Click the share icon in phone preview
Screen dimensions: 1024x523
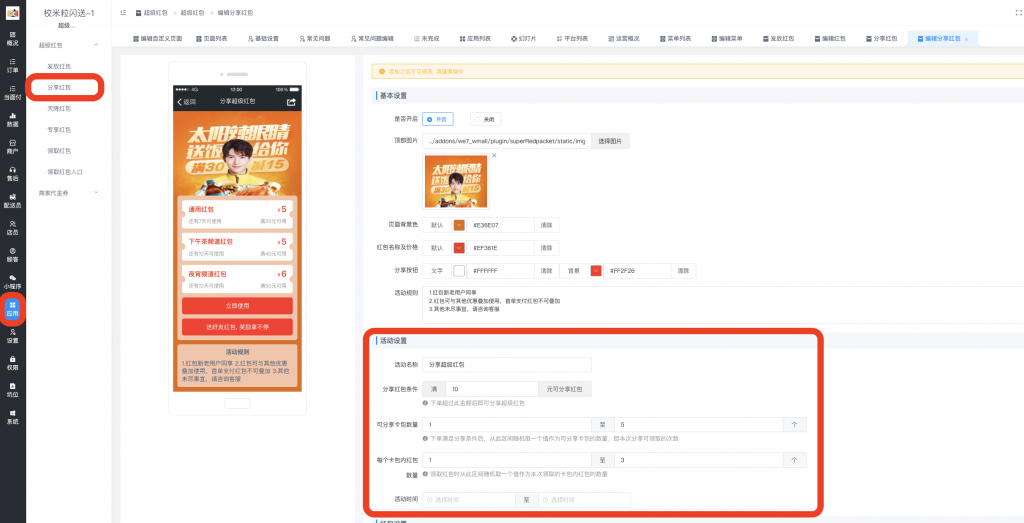(x=291, y=102)
